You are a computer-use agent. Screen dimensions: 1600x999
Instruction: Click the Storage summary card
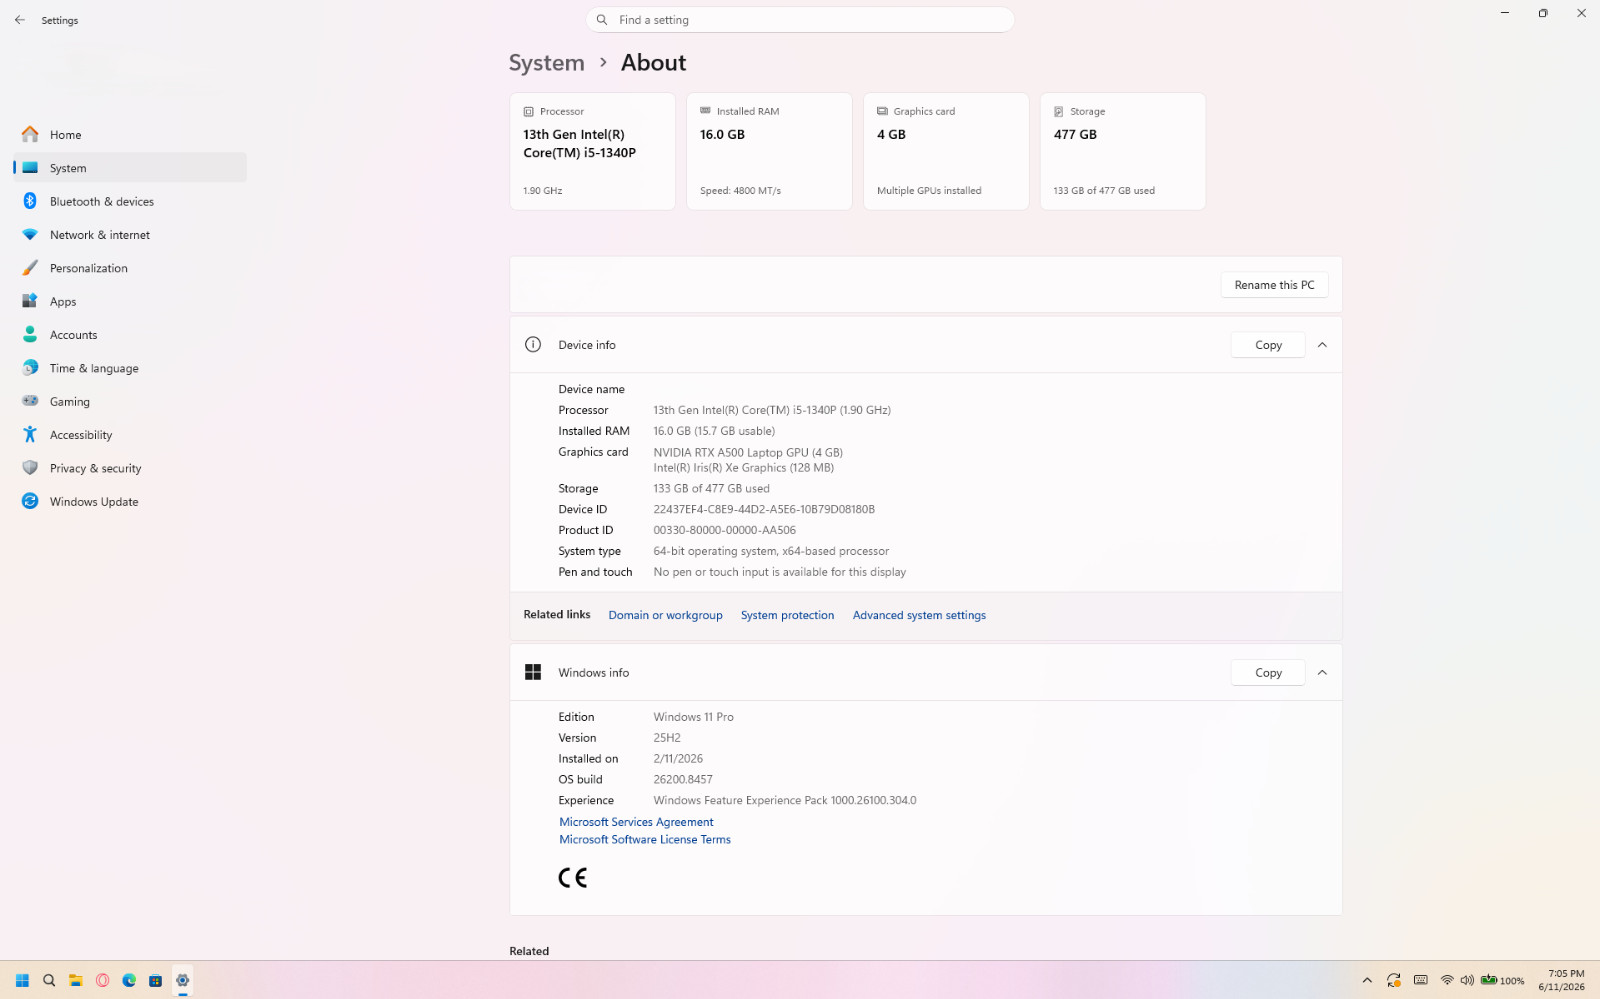1123,152
